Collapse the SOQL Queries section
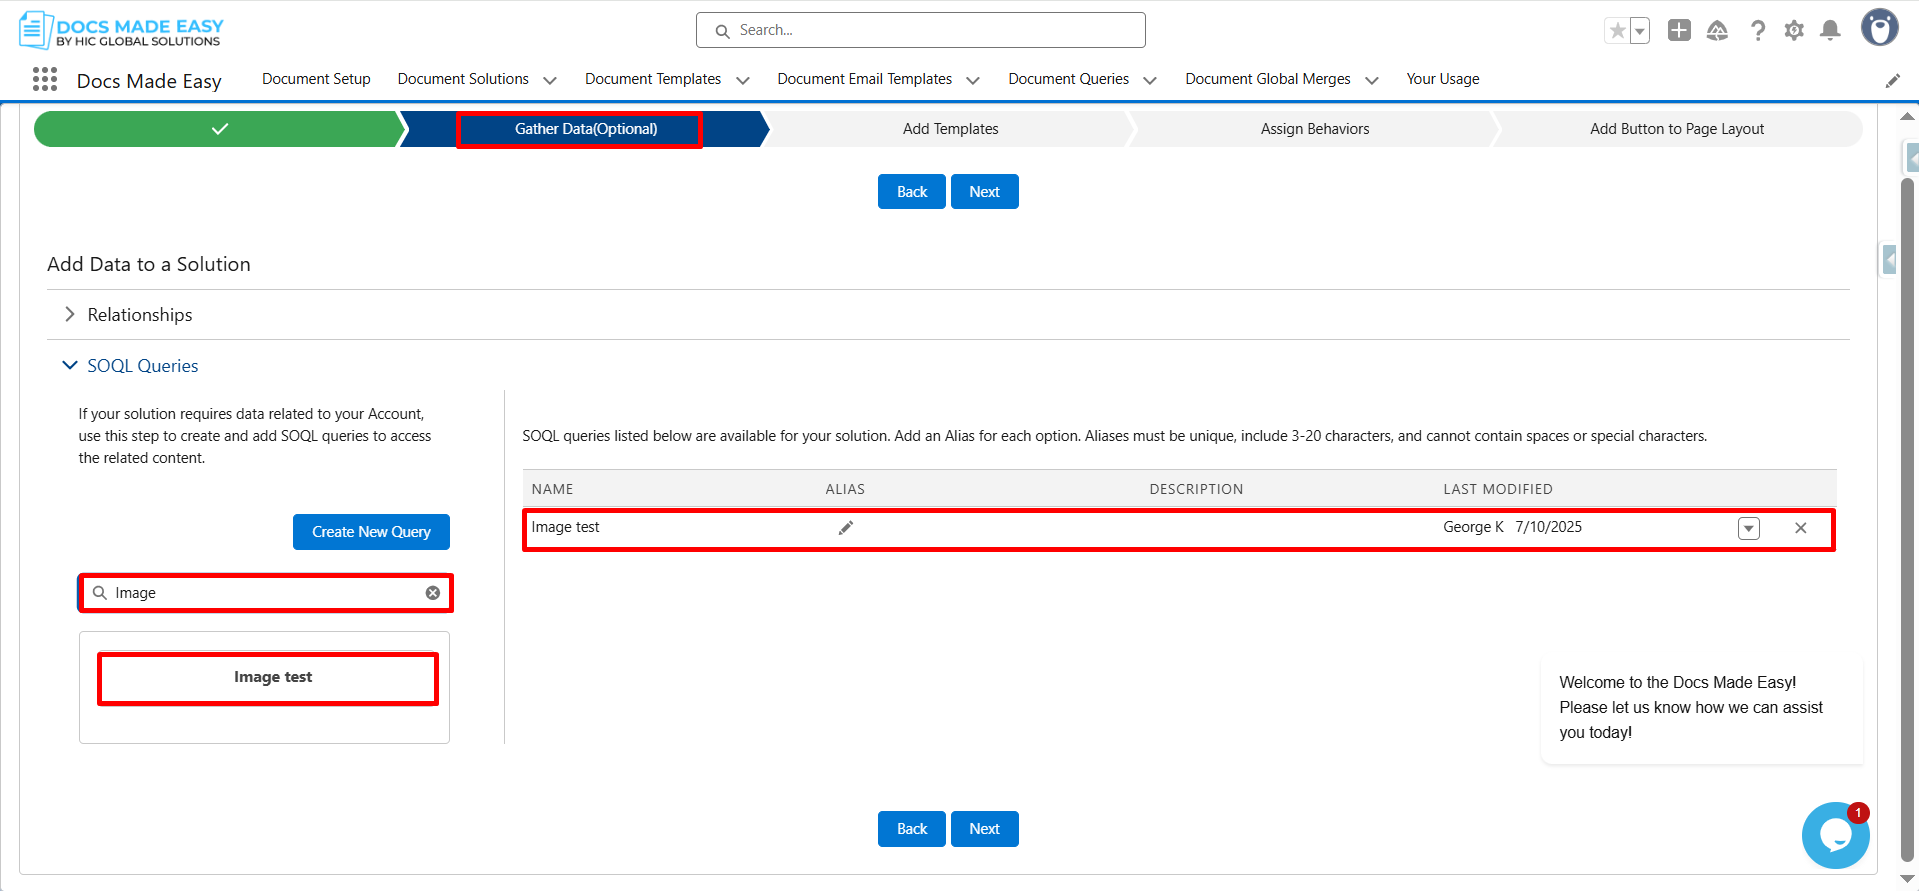1919x891 pixels. coord(70,366)
